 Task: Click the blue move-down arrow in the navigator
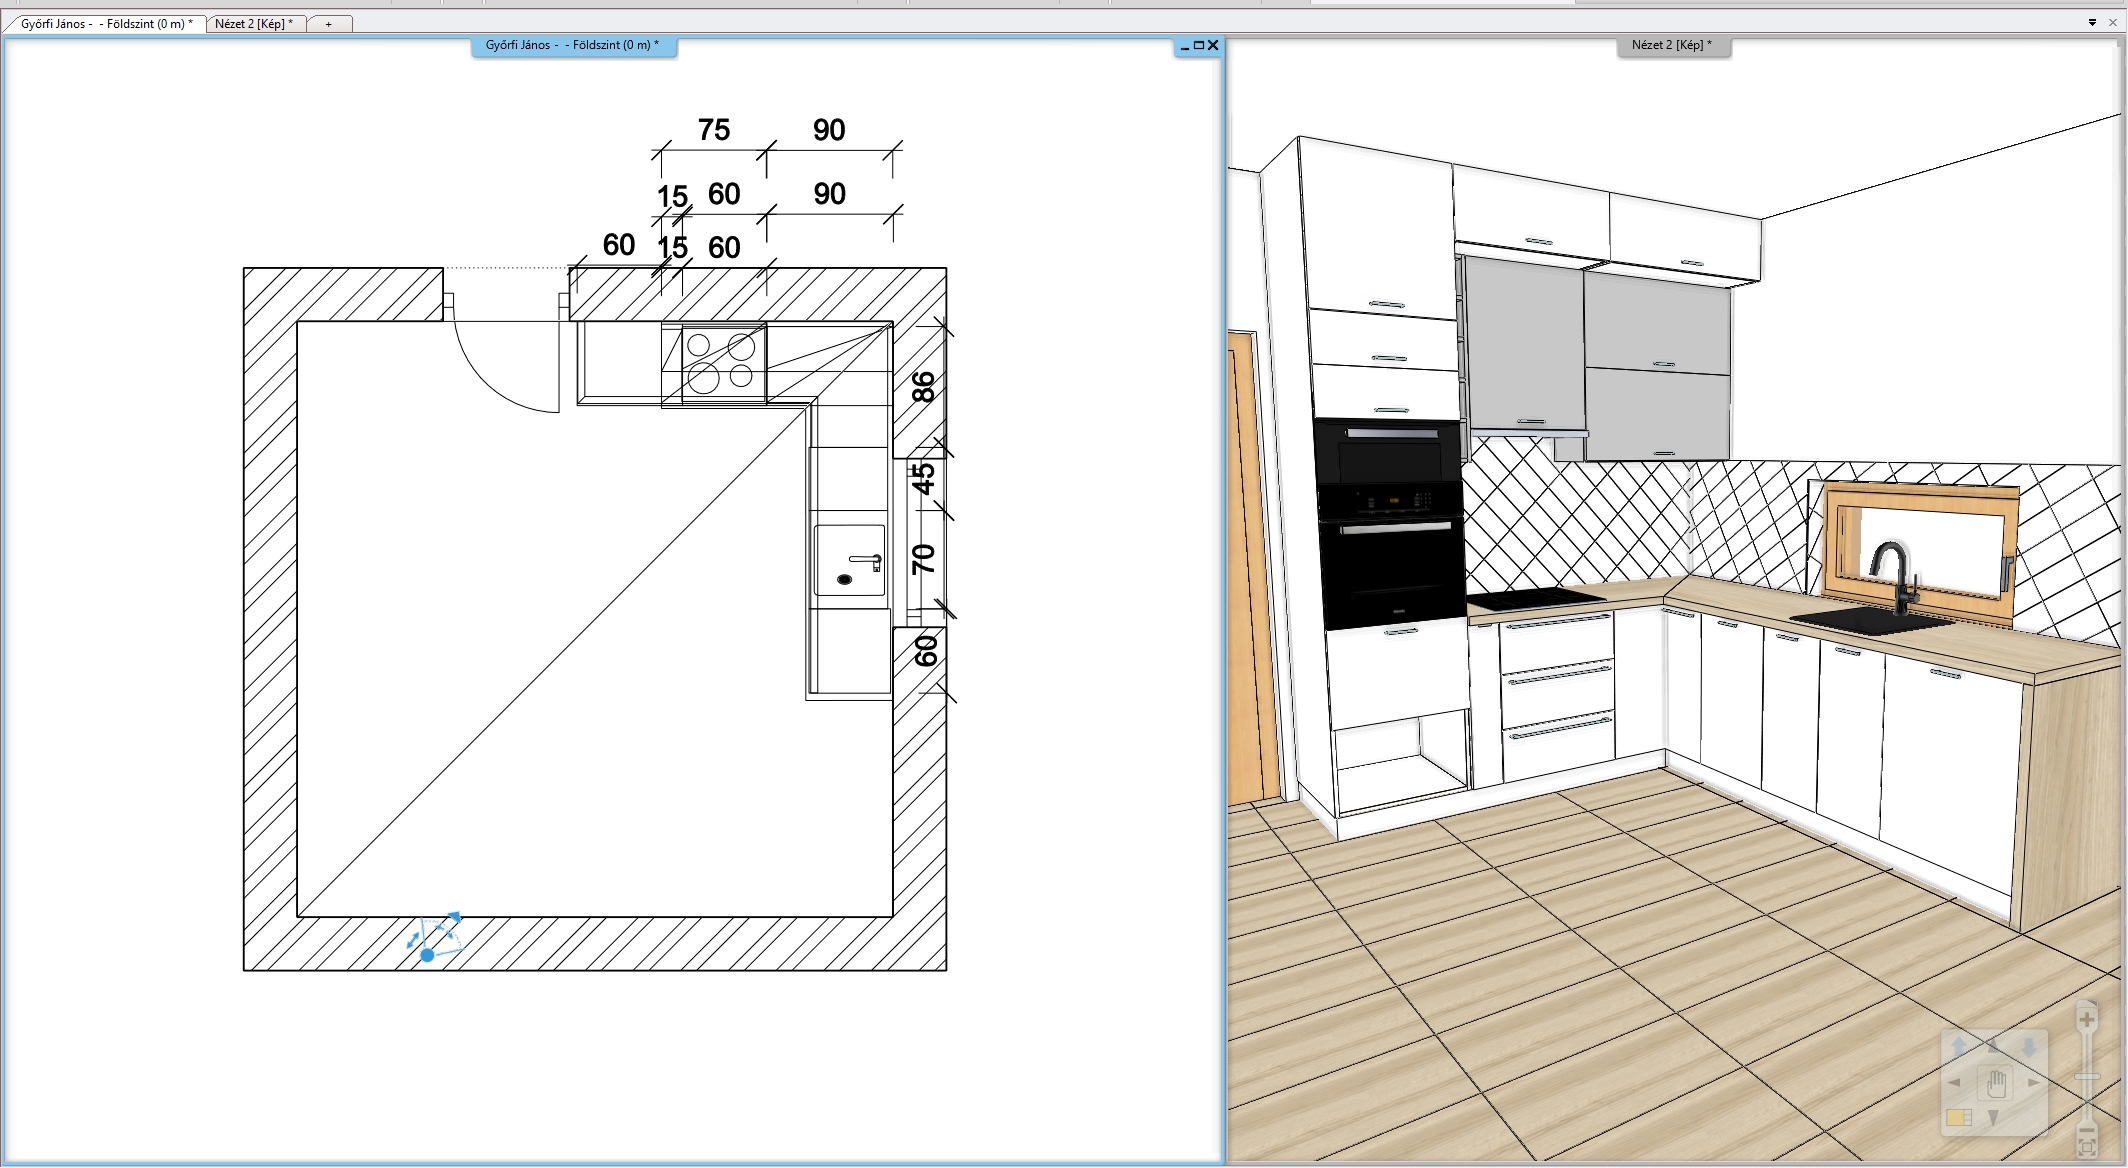point(2029,1047)
